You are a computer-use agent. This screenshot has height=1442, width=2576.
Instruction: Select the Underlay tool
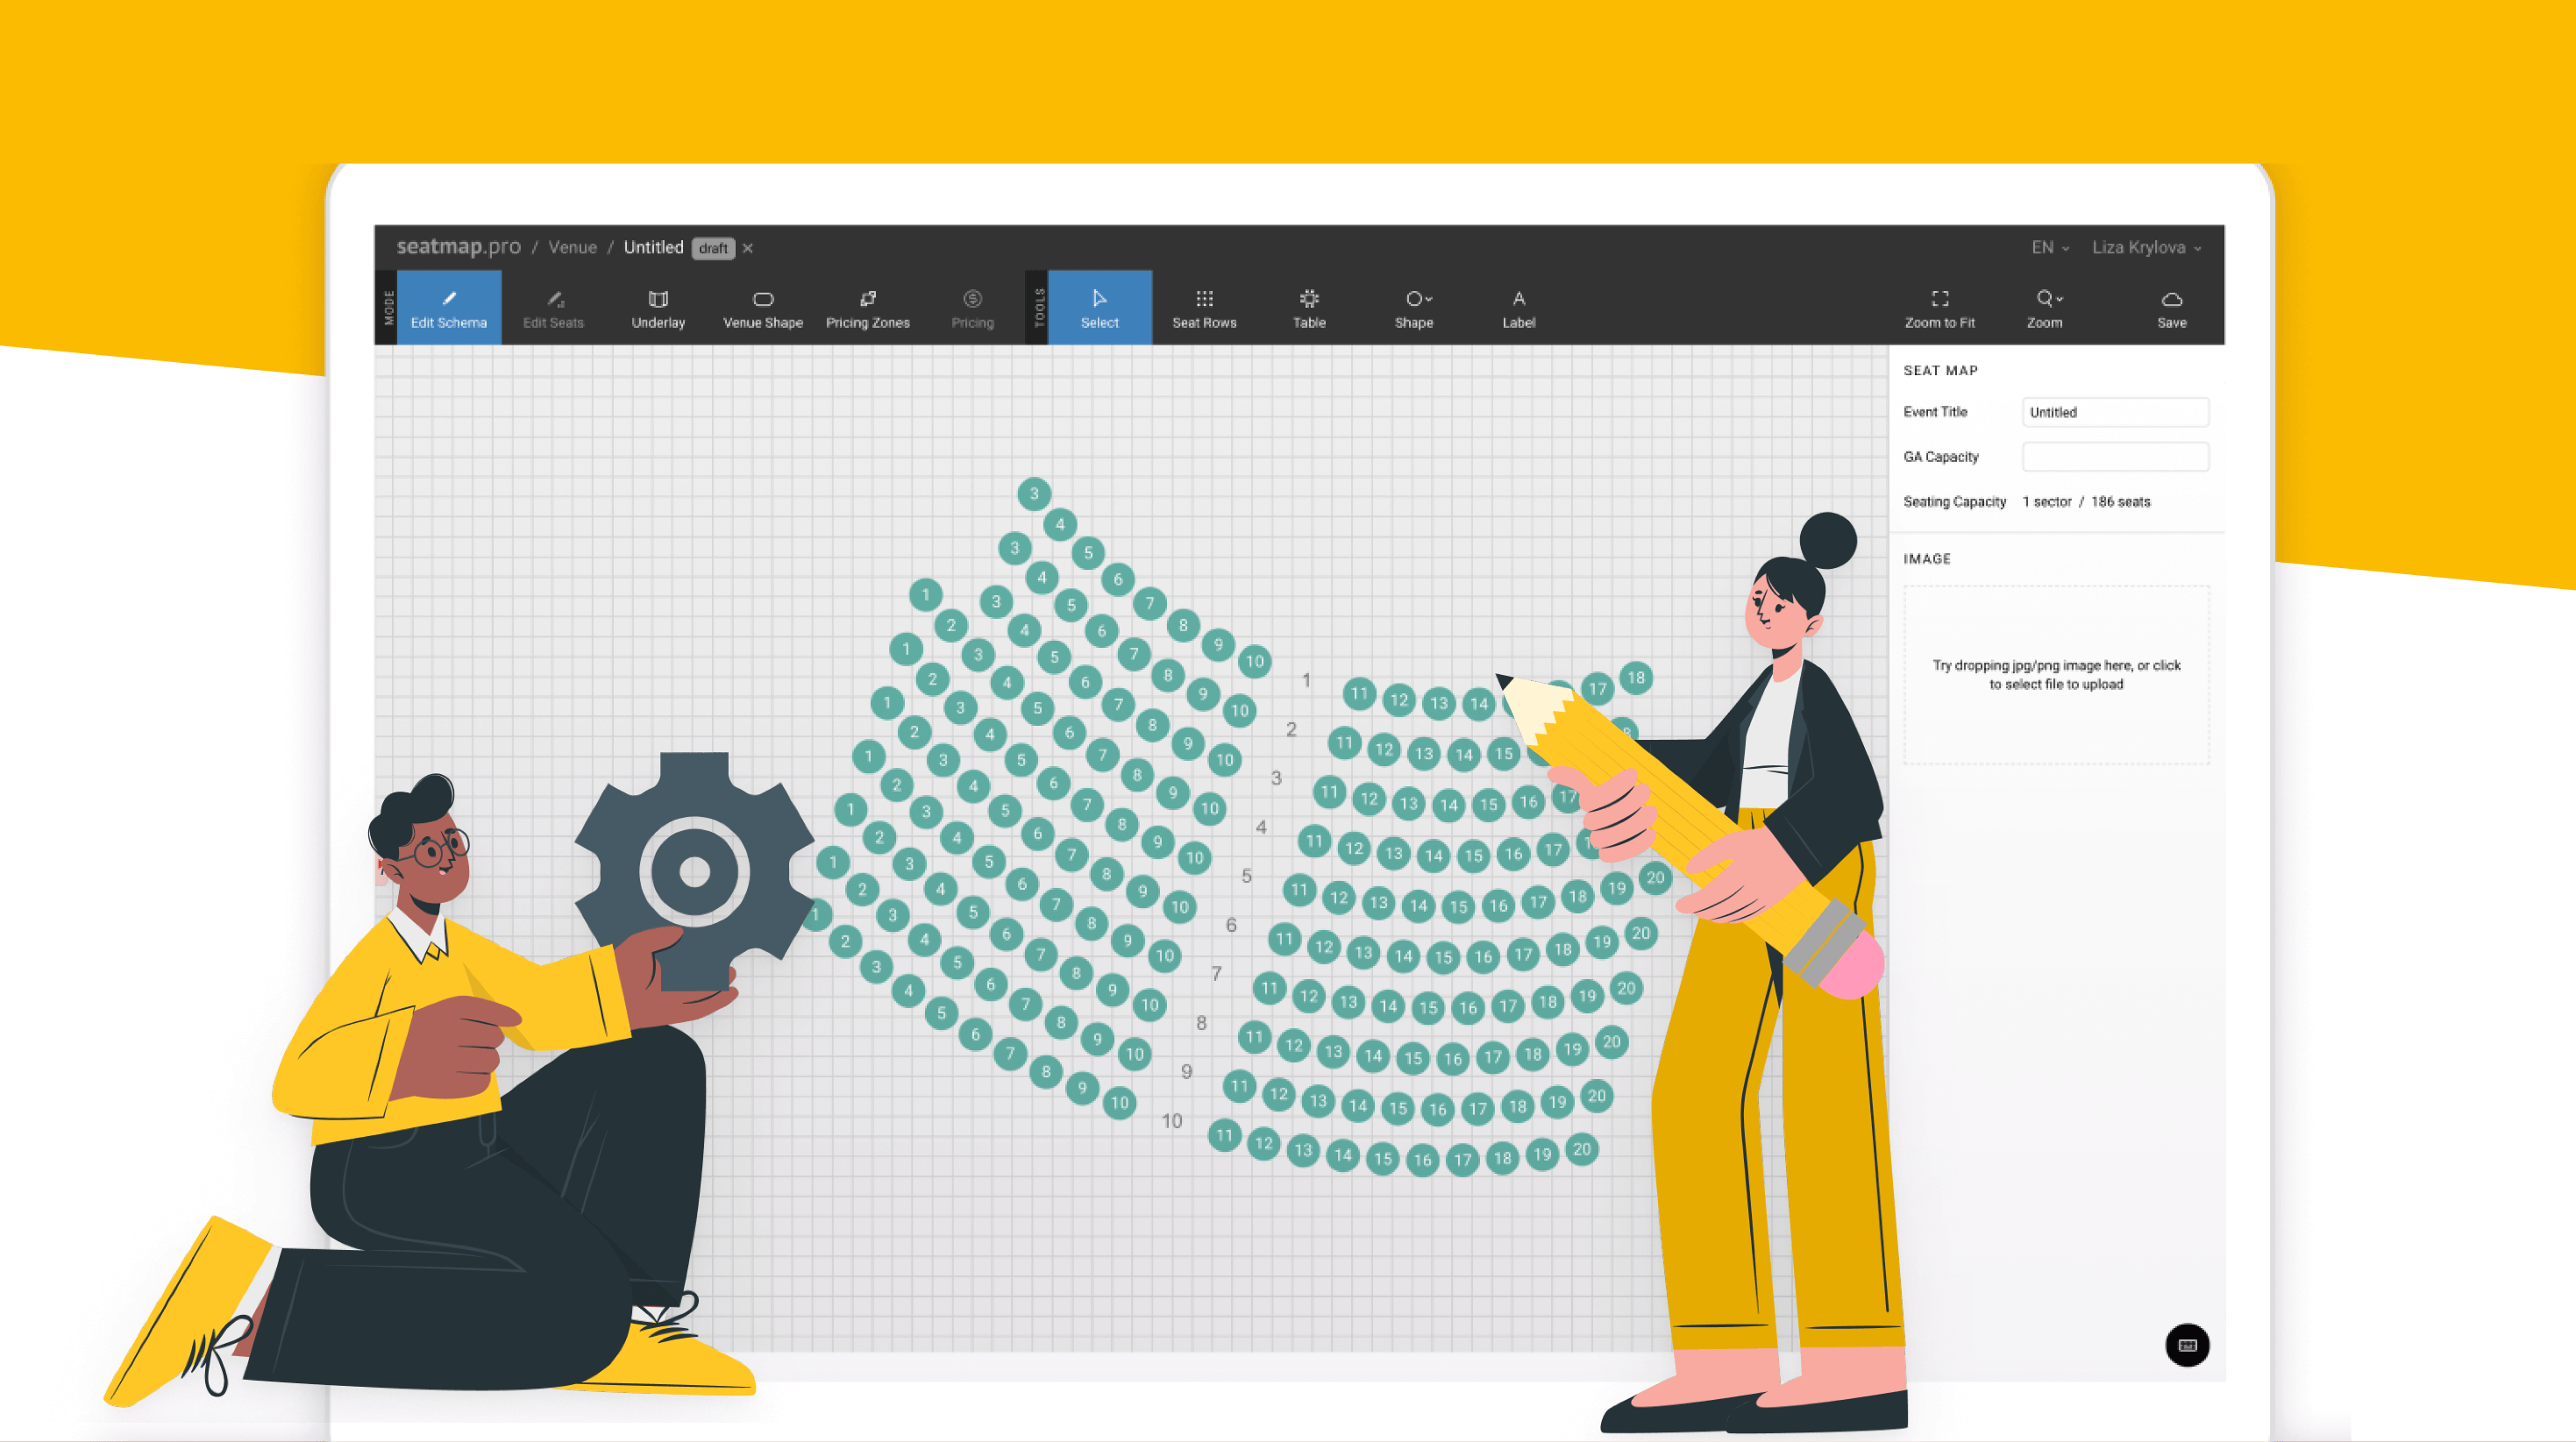click(657, 307)
